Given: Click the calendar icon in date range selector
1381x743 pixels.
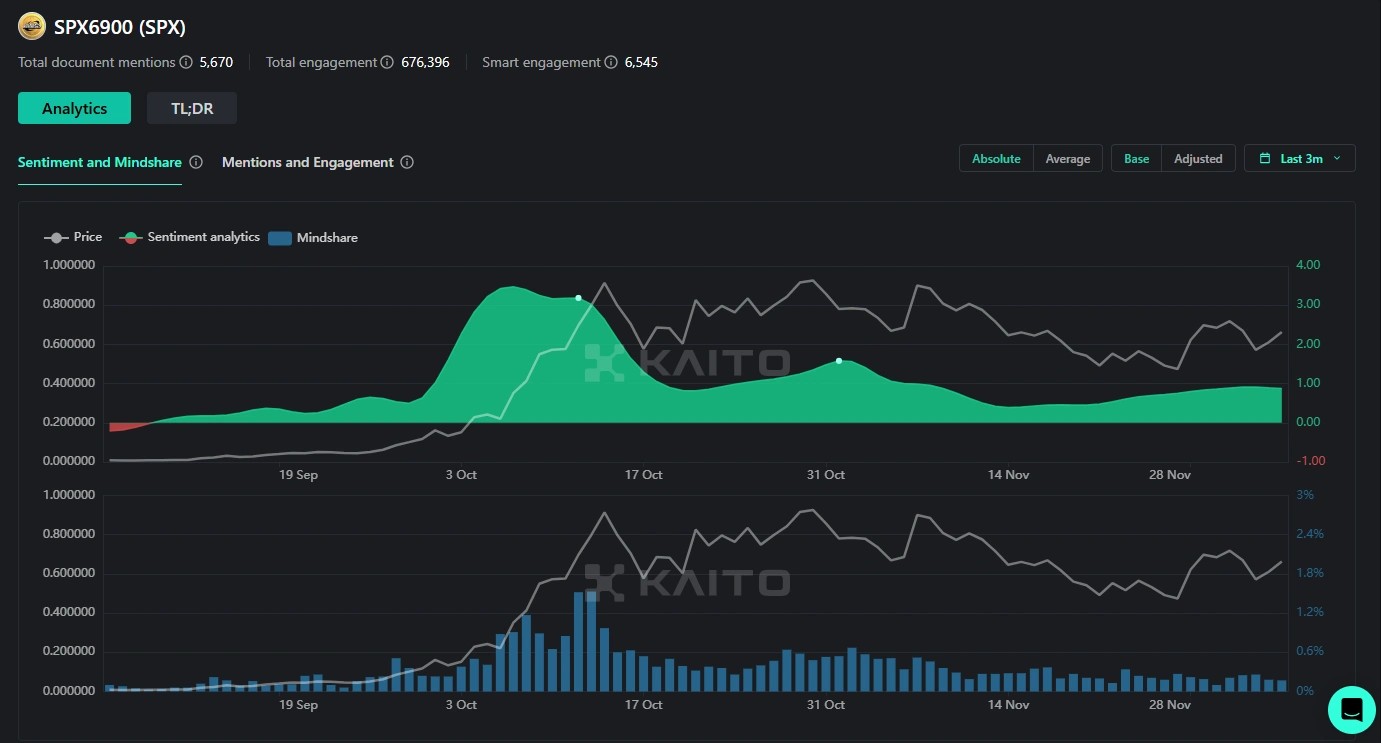Looking at the screenshot, I should pyautogui.click(x=1265, y=158).
